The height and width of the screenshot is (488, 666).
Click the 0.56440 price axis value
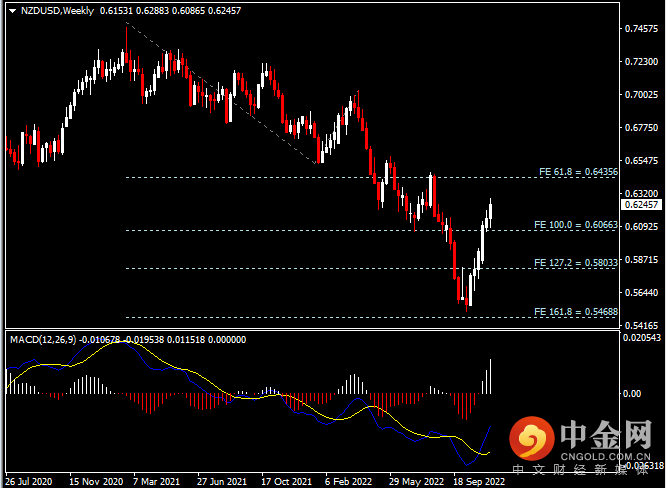[x=639, y=293]
